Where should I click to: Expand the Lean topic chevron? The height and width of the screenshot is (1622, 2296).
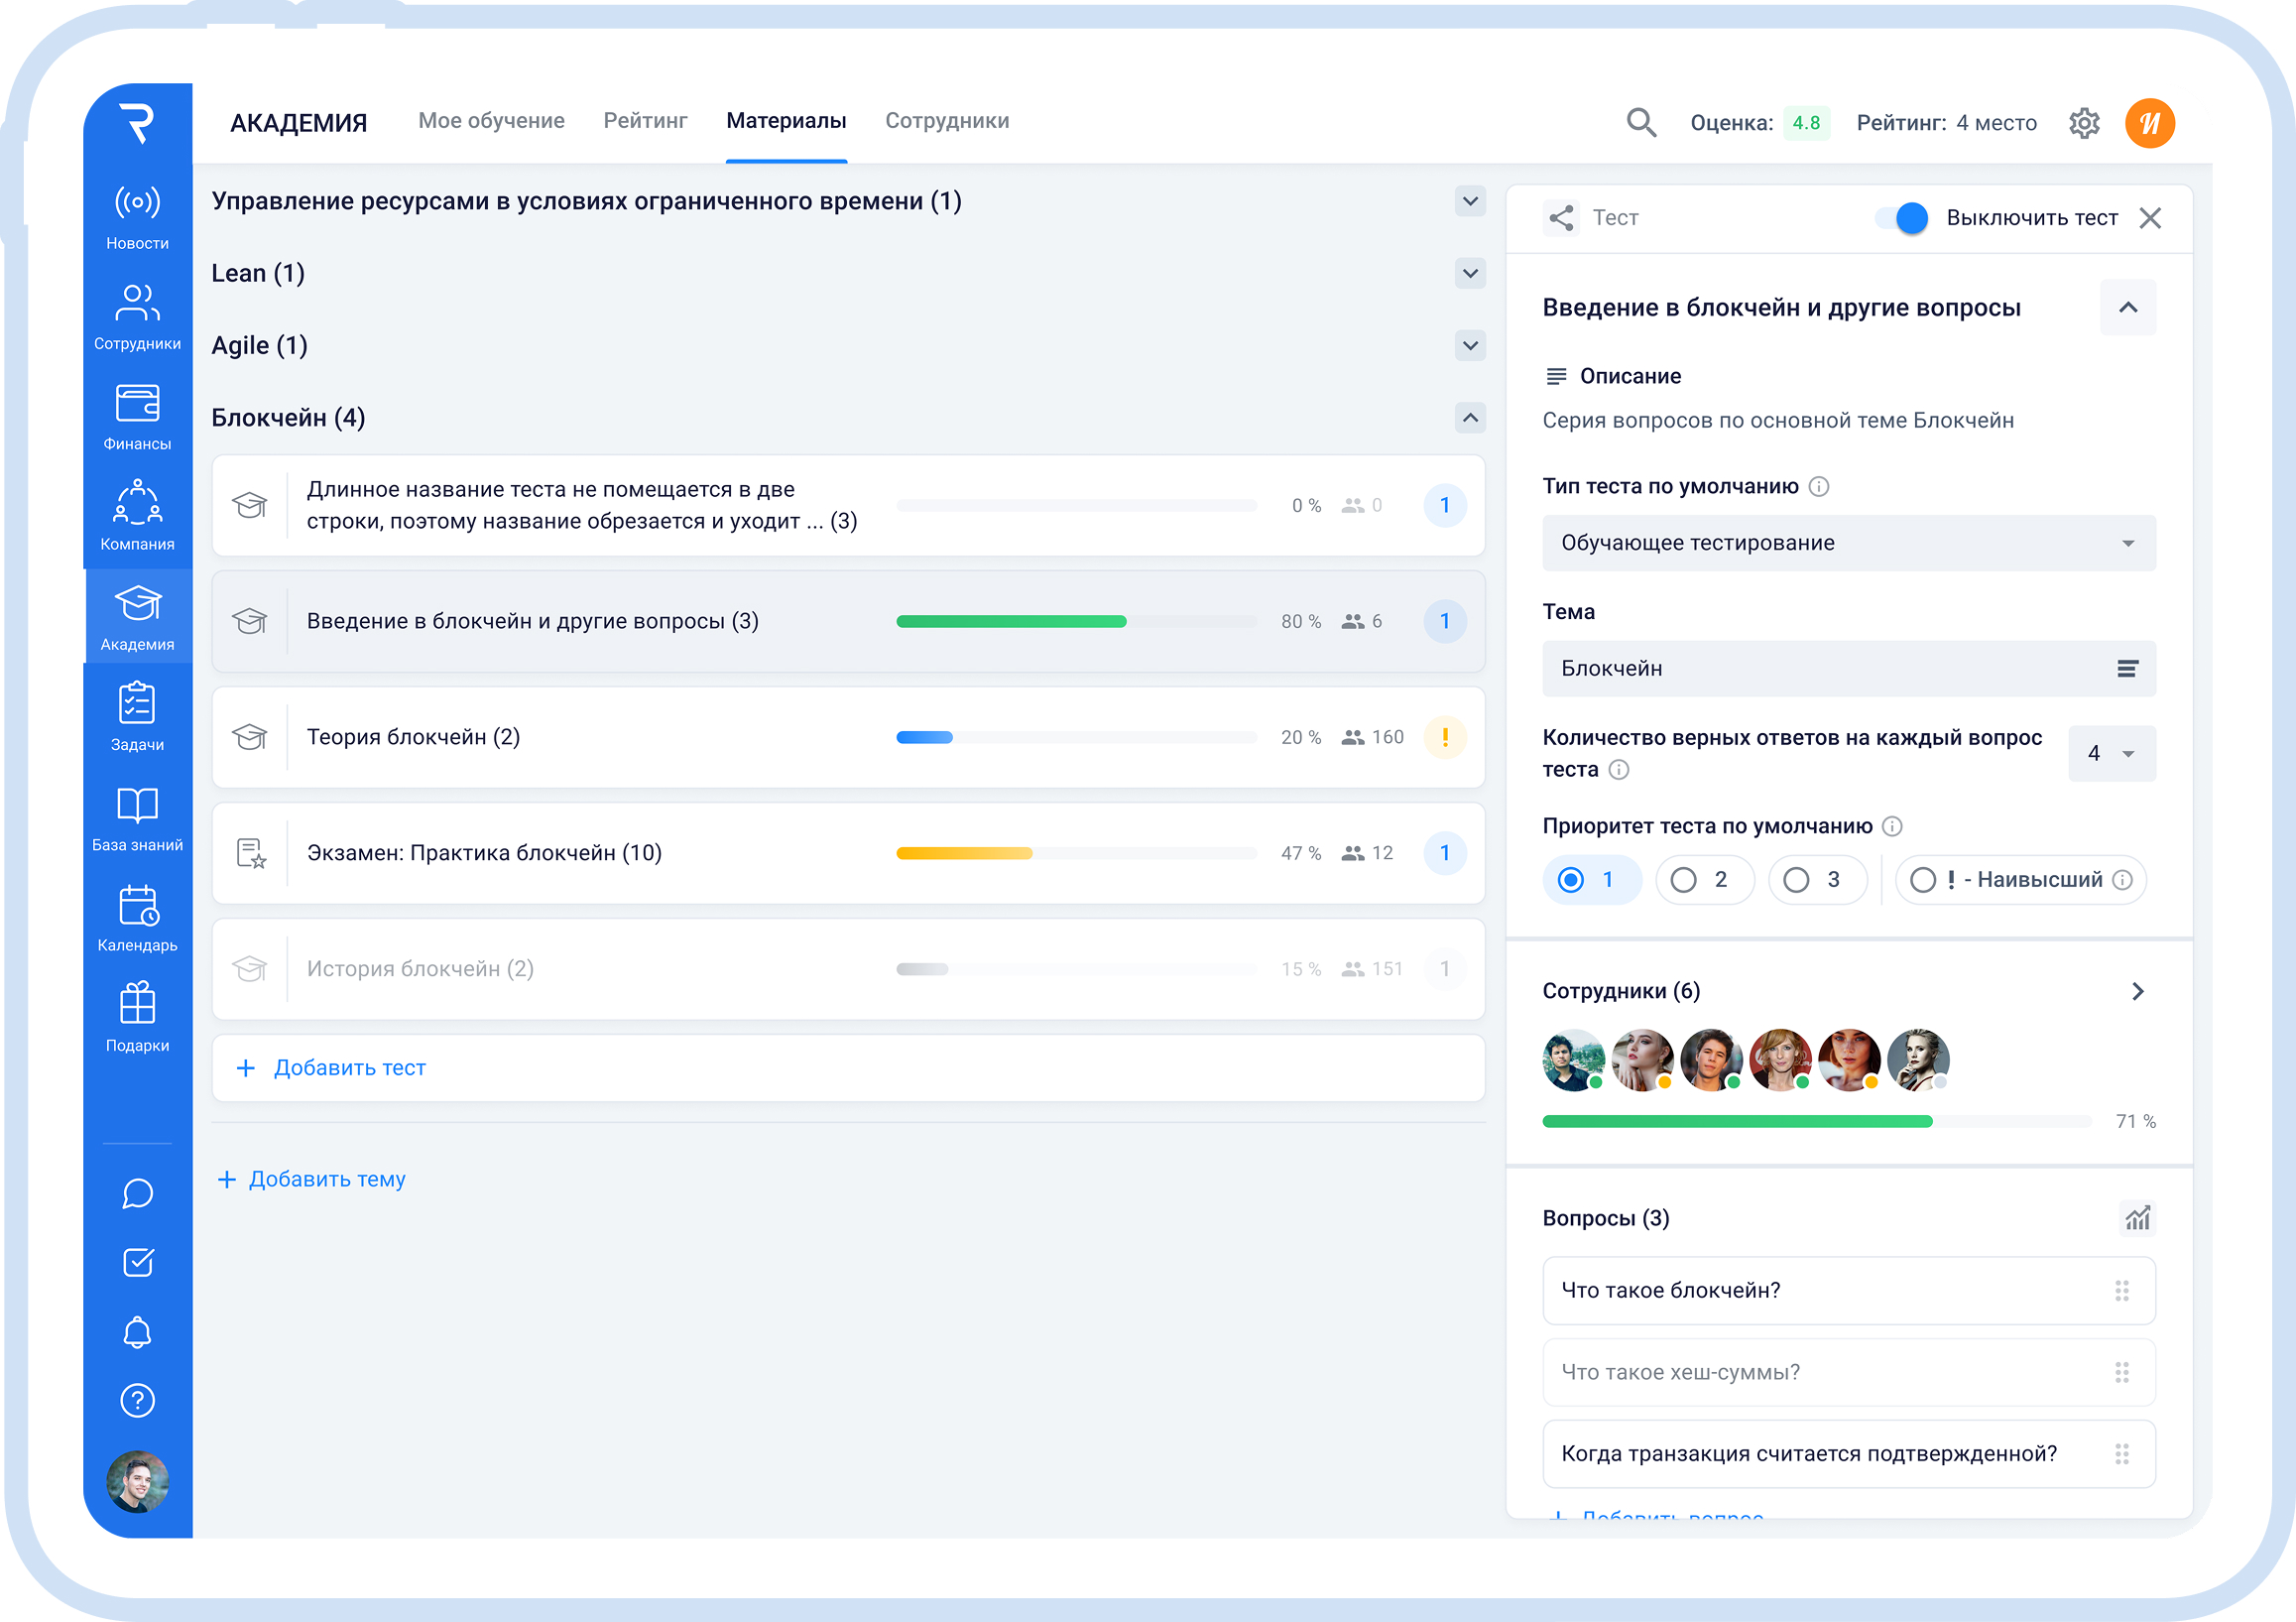1470,273
